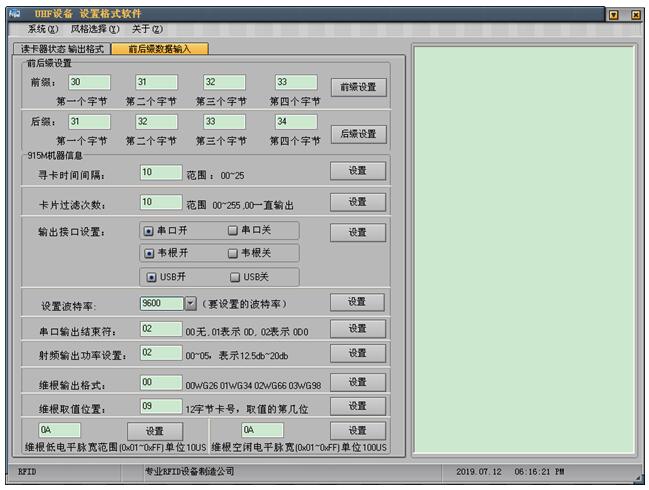Viewport: 649px width, 490px height.
Task: Click the 卡片过滤次数 input field
Action: click(160, 202)
